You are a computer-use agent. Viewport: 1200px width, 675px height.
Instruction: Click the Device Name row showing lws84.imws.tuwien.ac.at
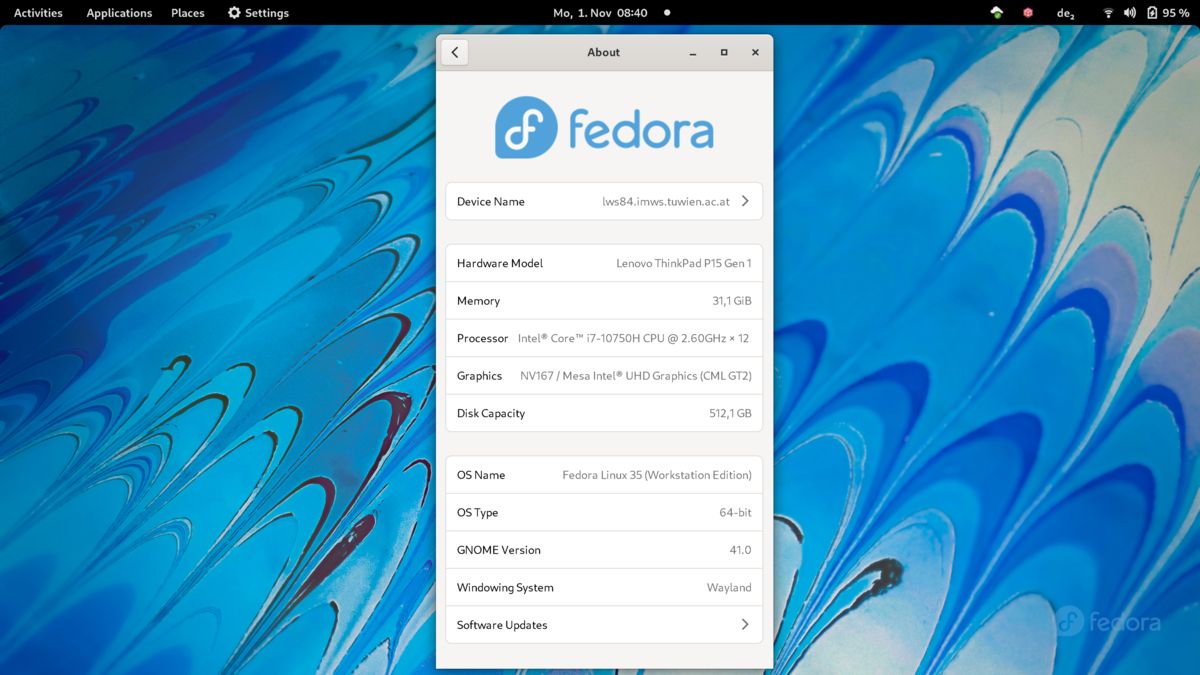[x=600, y=200]
